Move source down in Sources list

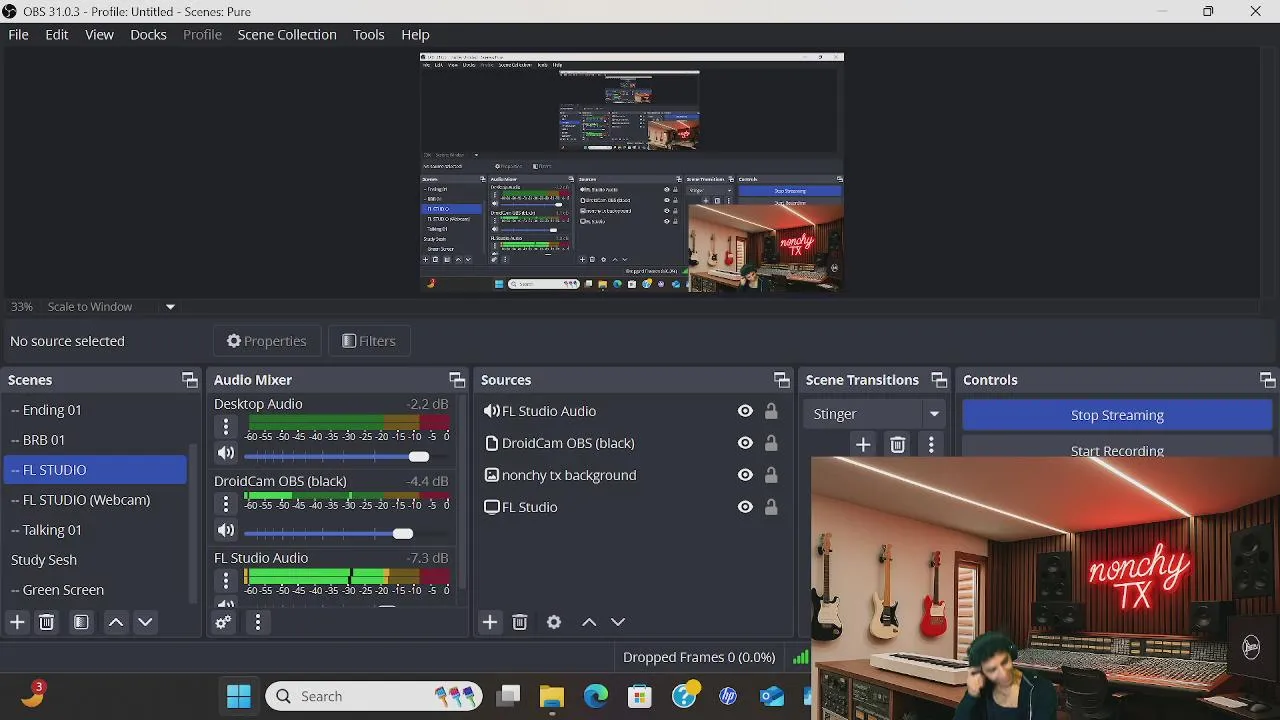618,622
